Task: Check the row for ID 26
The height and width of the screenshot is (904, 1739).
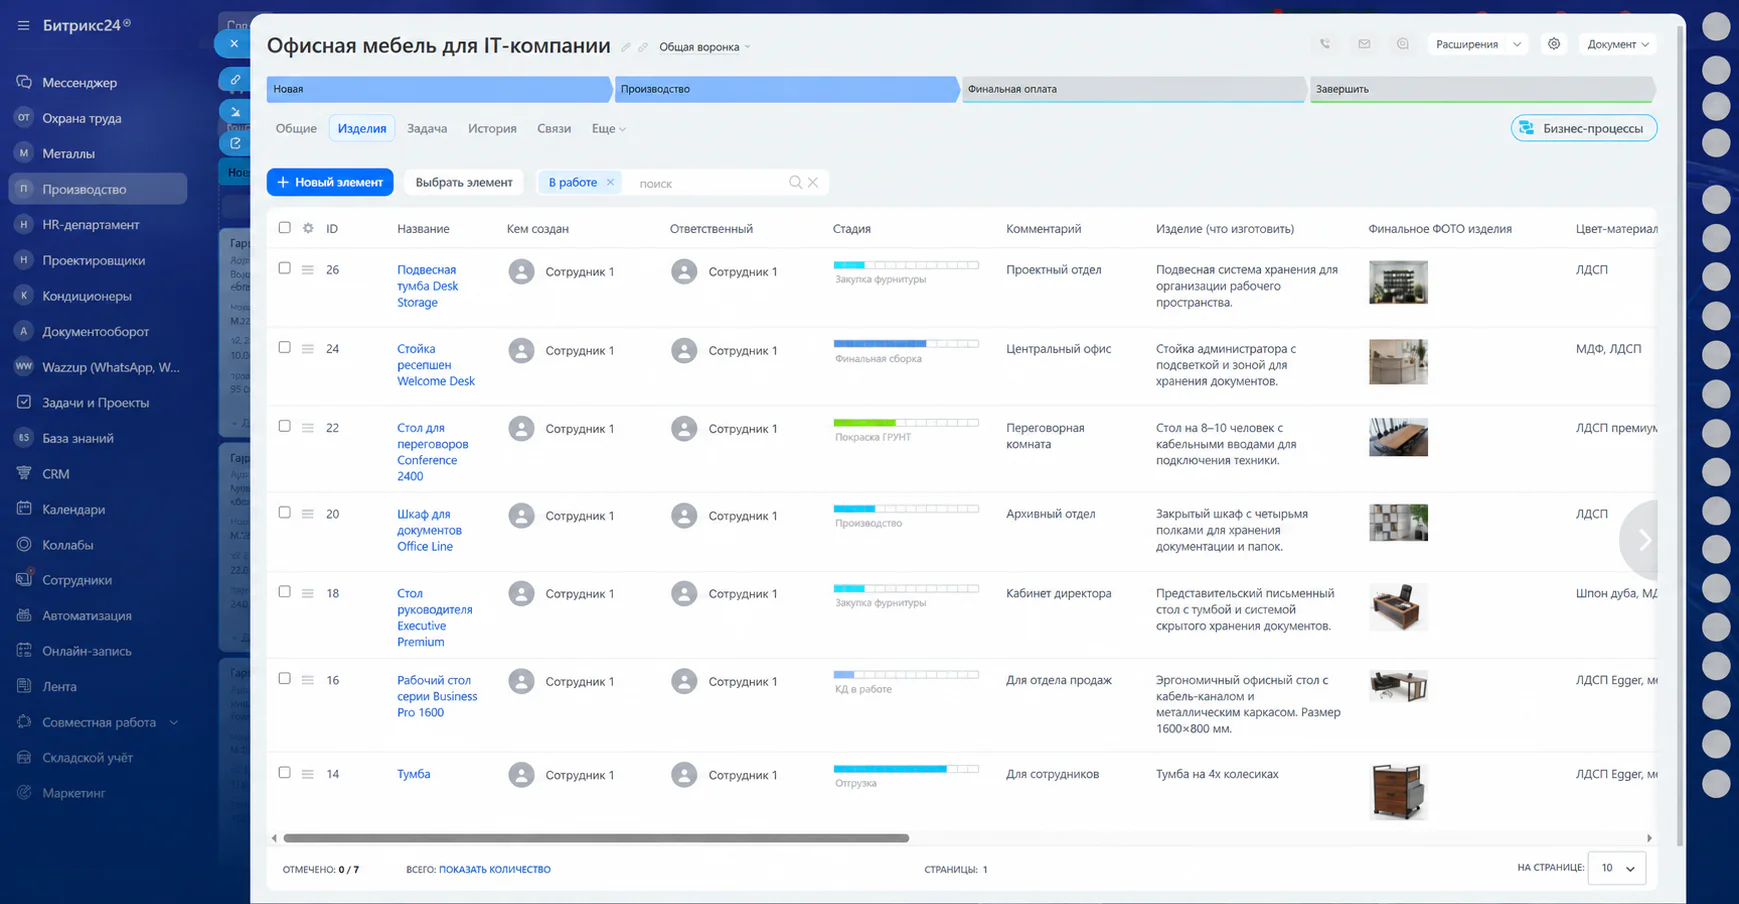Action: (x=284, y=268)
